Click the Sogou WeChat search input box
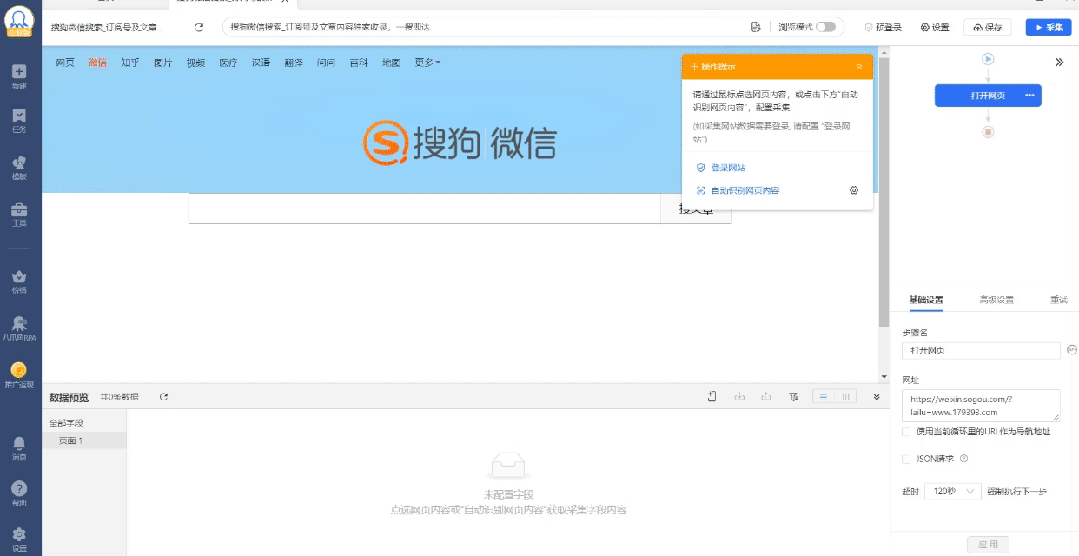Viewport: 1079px width, 556px height. 425,208
